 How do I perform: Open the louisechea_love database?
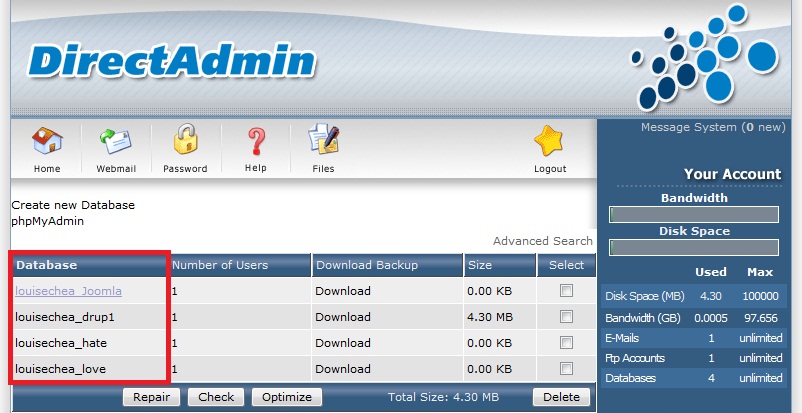(x=60, y=368)
